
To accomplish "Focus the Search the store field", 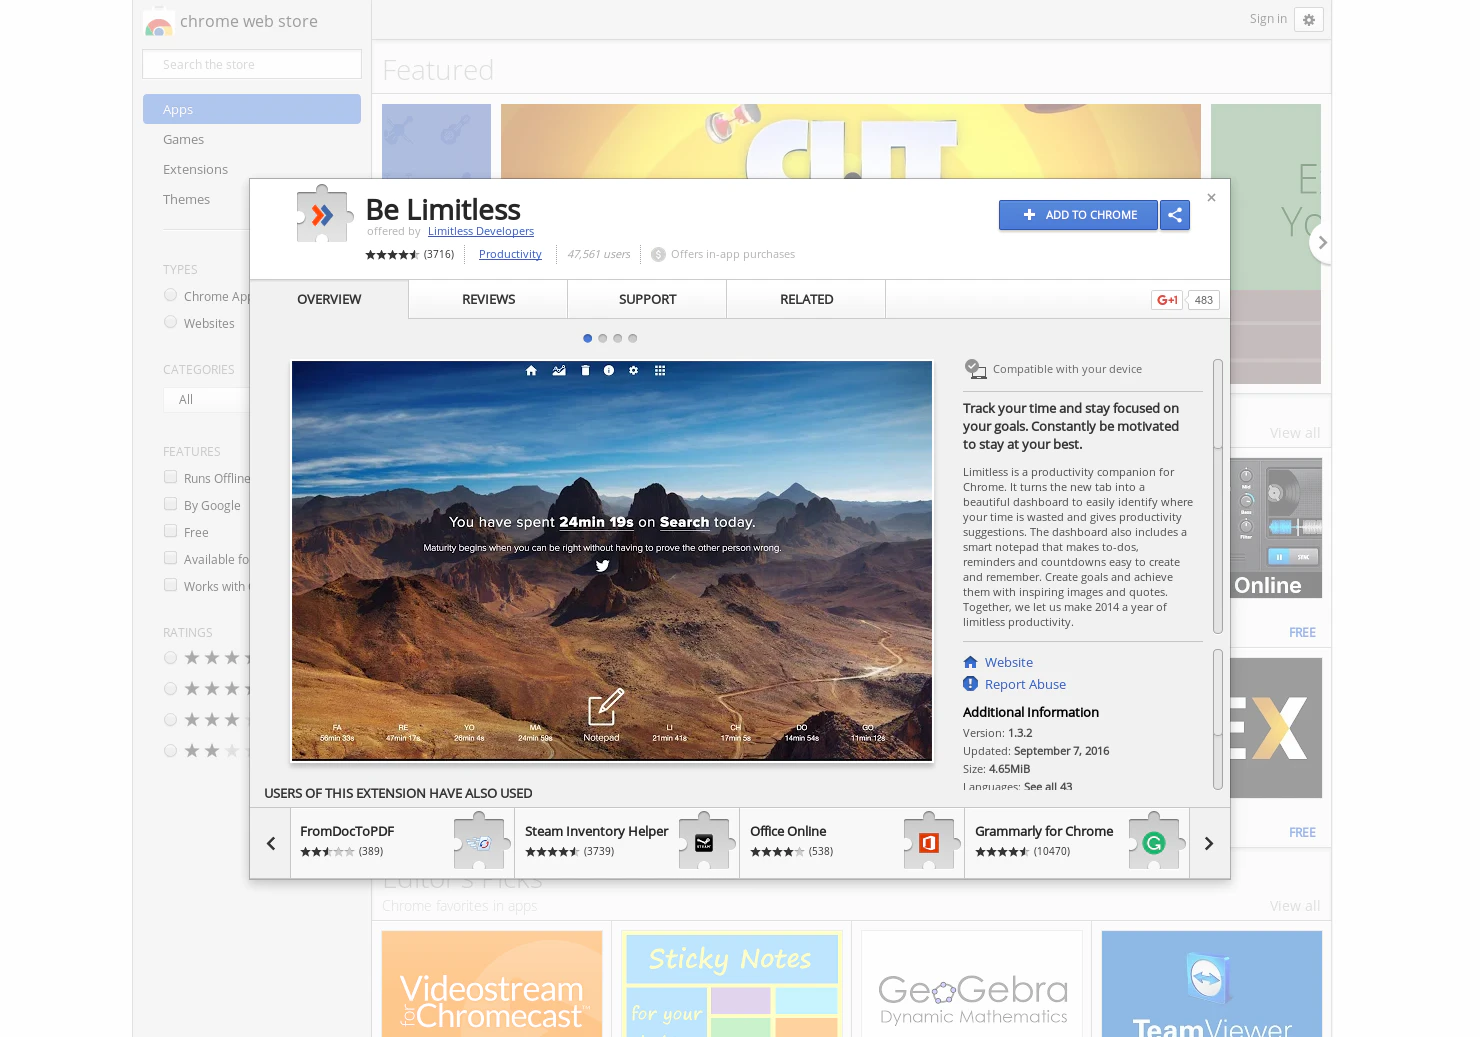I will (x=252, y=64).
